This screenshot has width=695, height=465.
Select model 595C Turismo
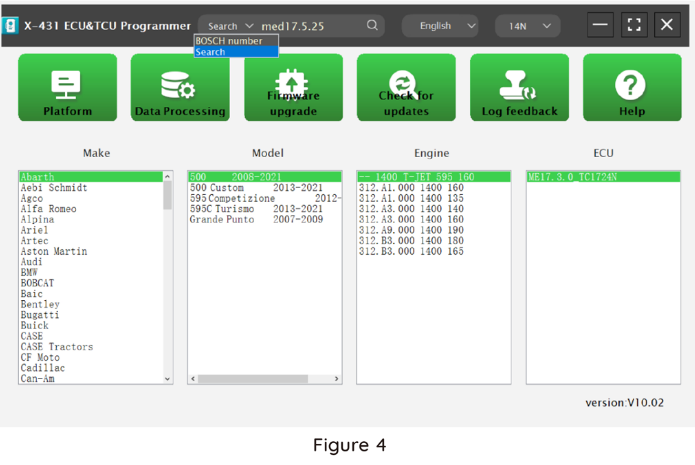pyautogui.click(x=265, y=209)
